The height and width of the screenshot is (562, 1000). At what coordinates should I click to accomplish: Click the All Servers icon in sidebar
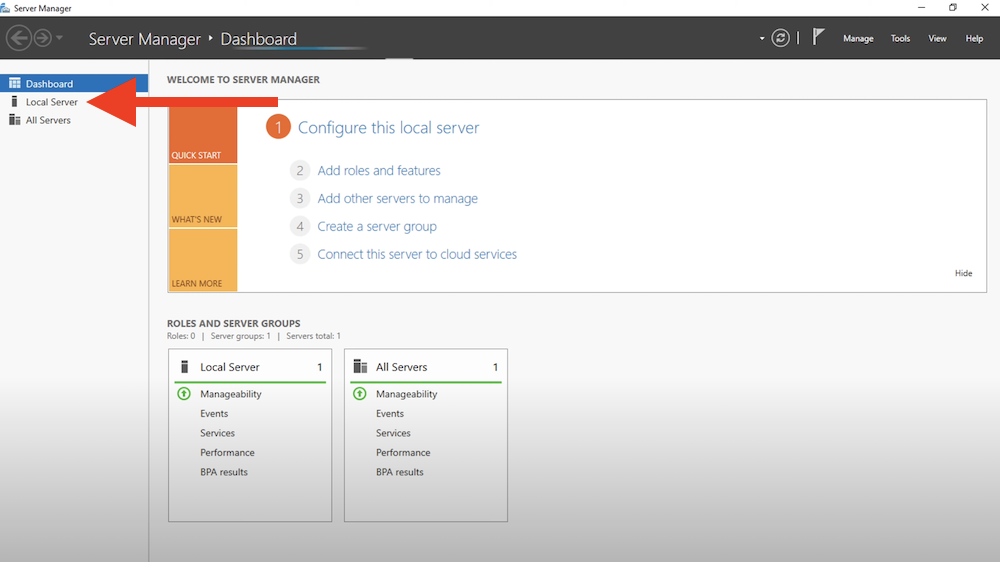[15, 120]
